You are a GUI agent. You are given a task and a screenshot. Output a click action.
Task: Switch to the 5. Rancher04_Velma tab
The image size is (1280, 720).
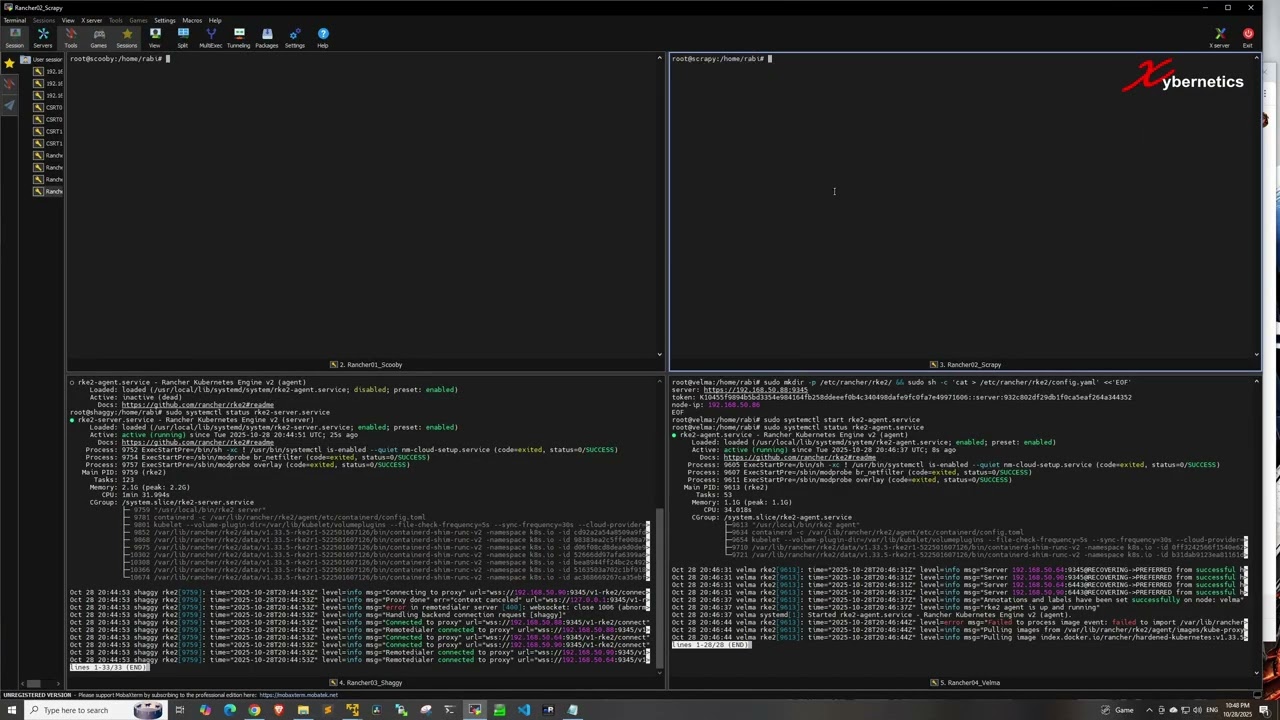coord(965,683)
